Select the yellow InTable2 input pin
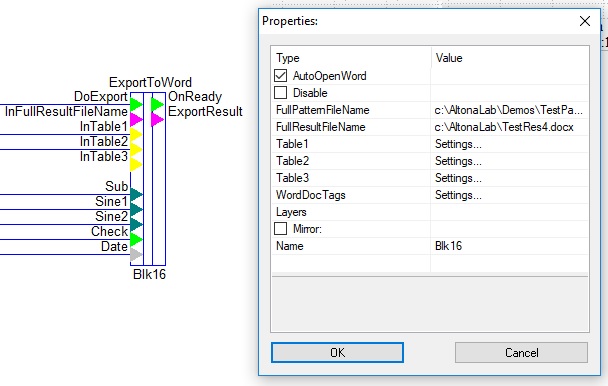Screen dimensions: 608x386 pos(136,149)
